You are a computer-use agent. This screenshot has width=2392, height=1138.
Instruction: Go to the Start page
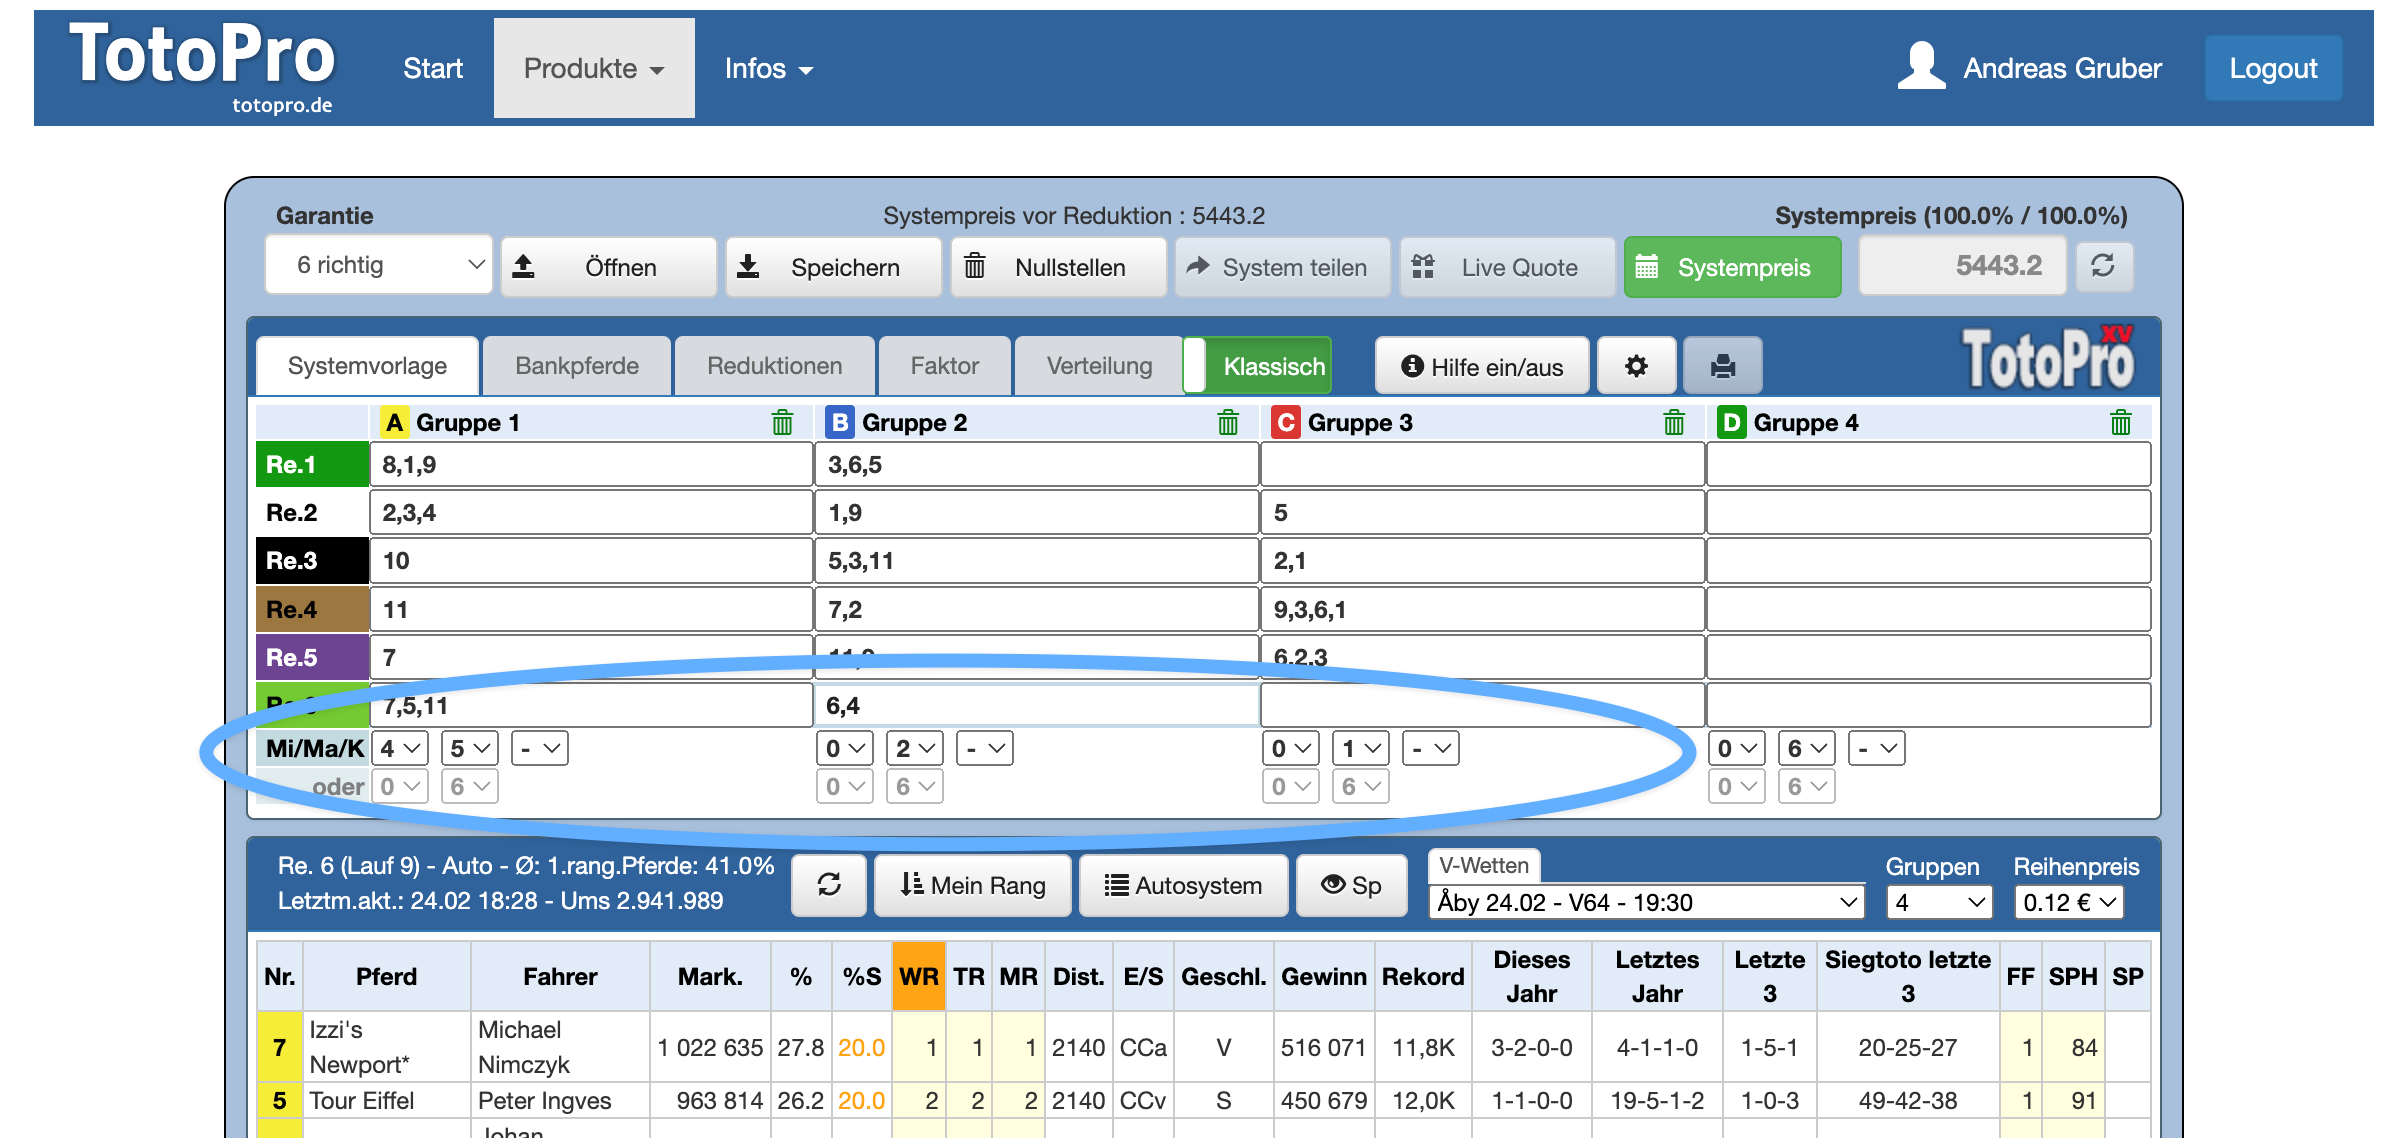(x=433, y=68)
